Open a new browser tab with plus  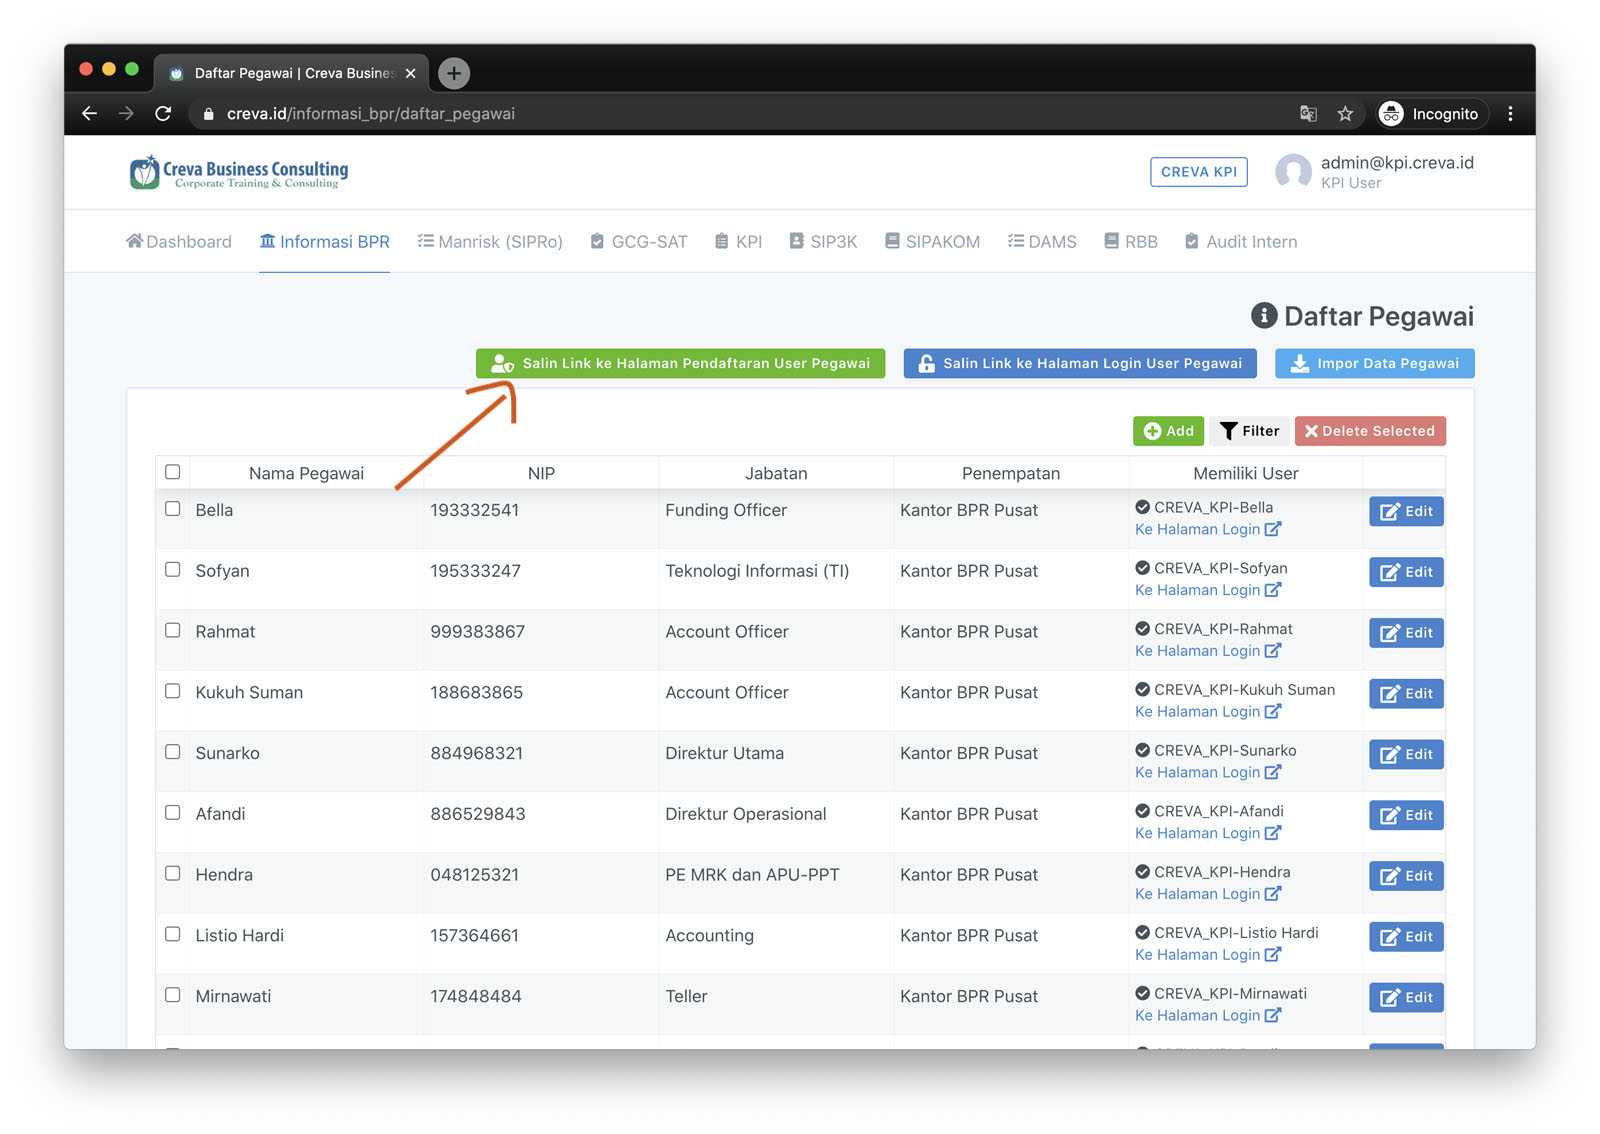pos(454,73)
